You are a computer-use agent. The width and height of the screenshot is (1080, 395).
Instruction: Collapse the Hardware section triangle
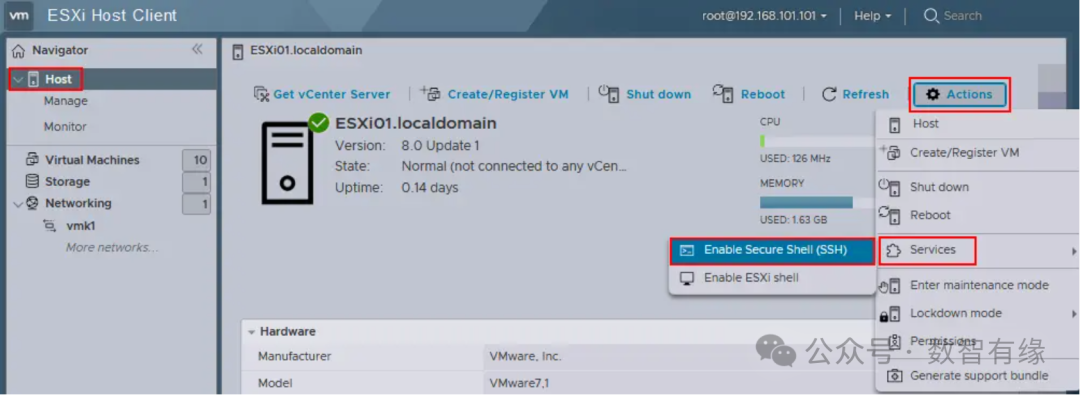click(x=251, y=332)
